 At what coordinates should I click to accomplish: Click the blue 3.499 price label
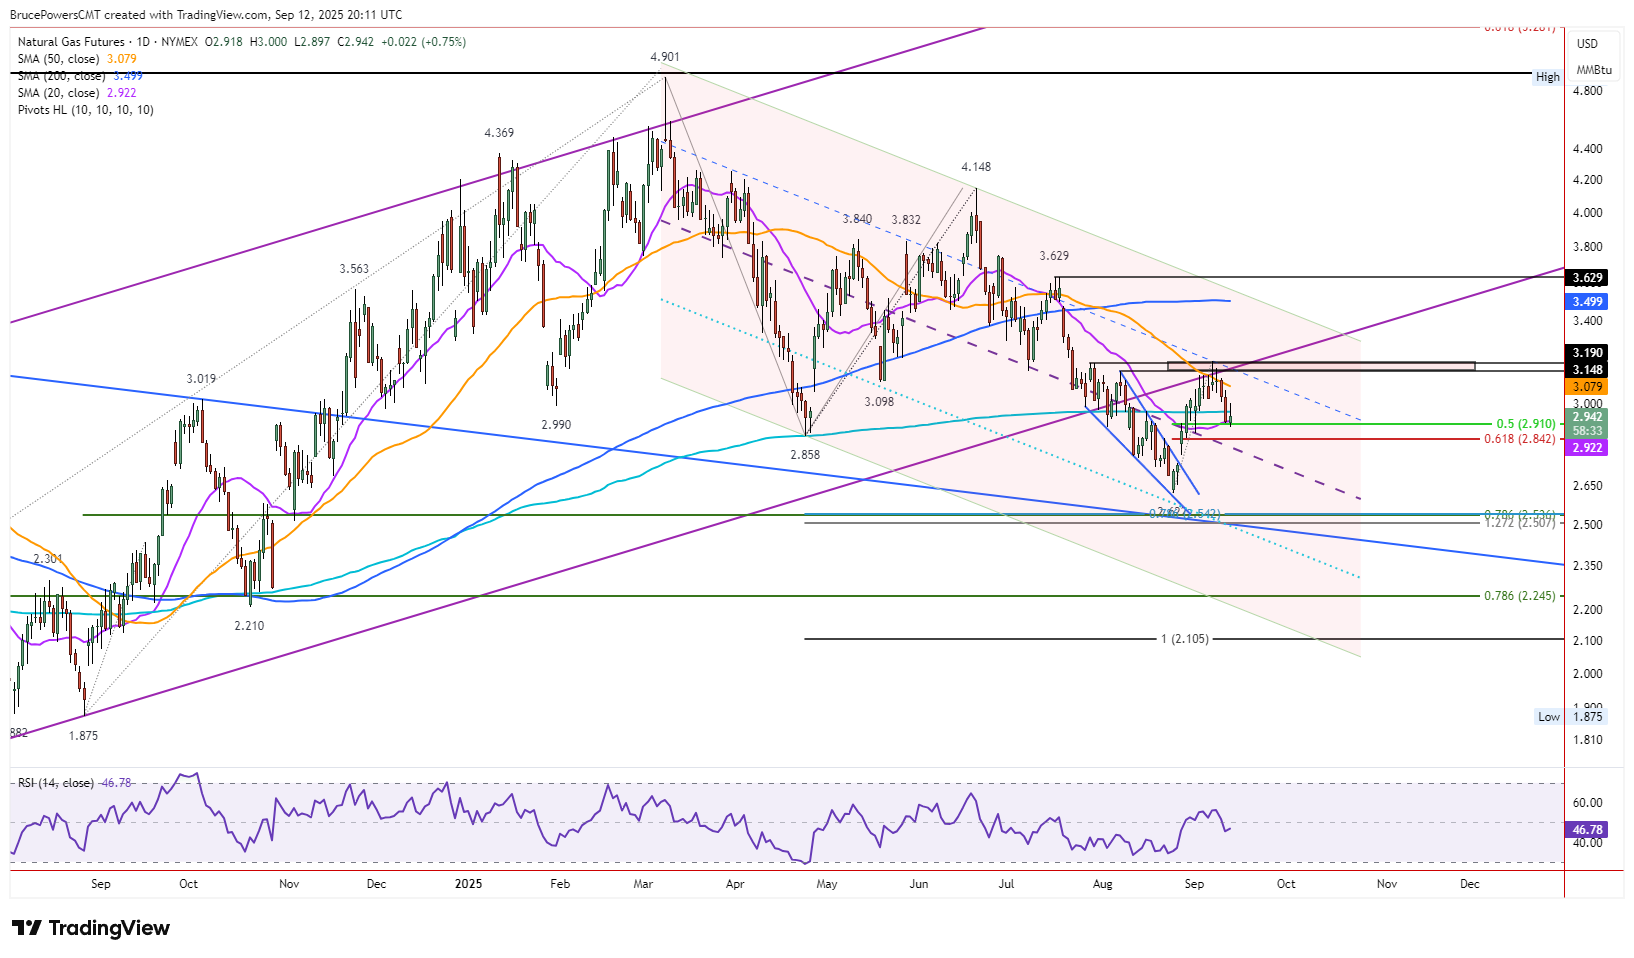pos(1587,301)
